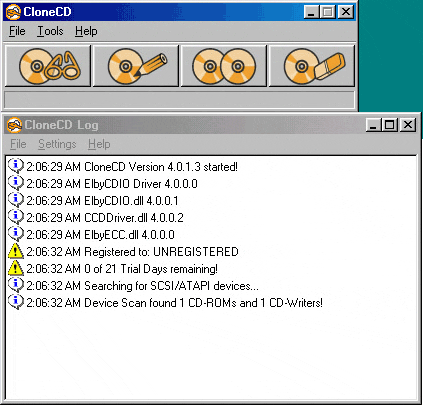Minimize the CloneCD main window

311,12
